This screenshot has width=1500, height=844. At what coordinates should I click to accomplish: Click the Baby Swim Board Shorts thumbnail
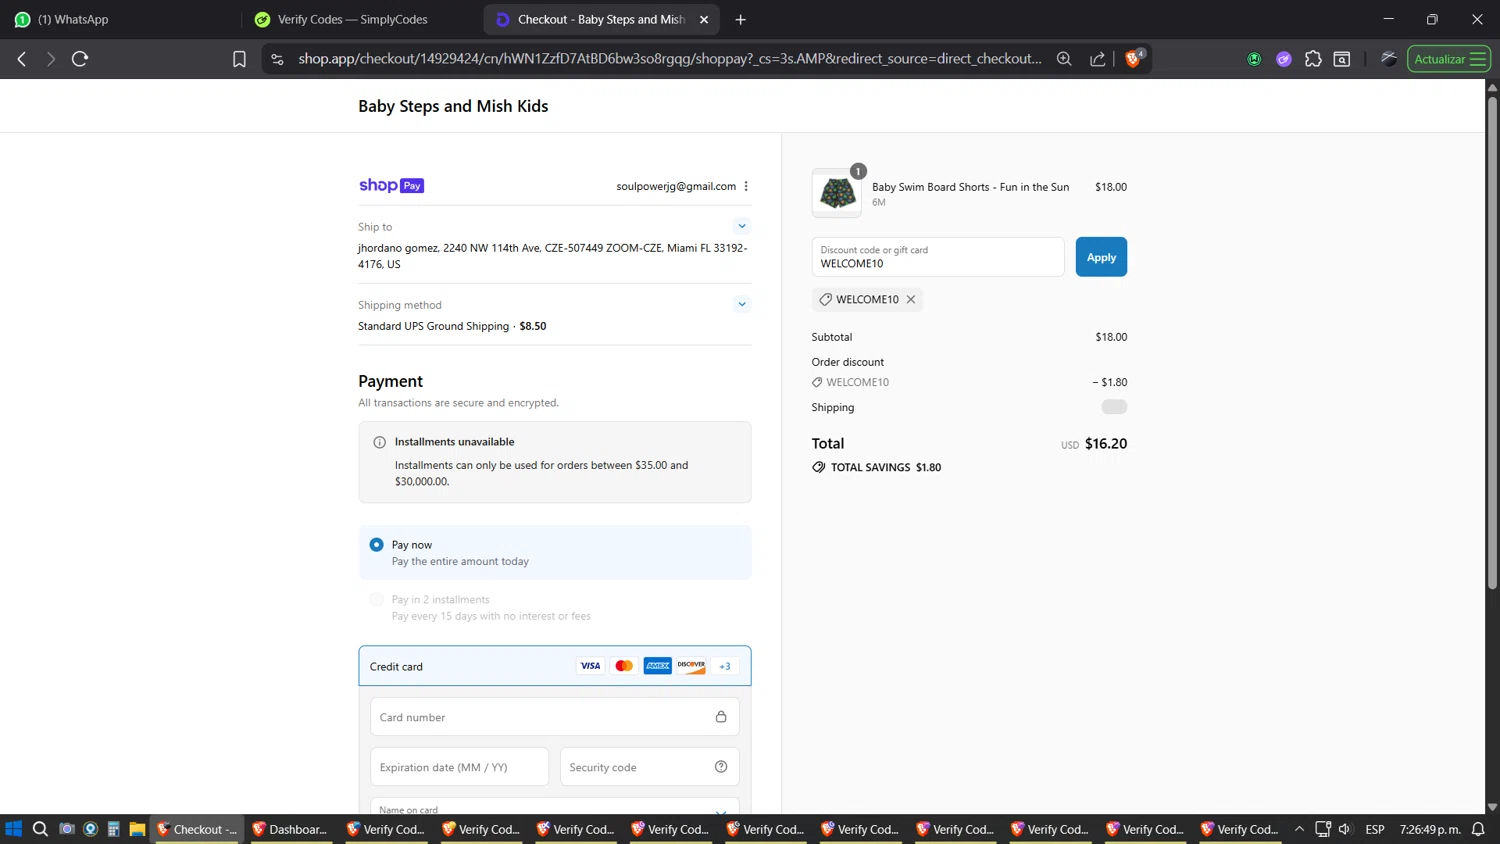tap(837, 193)
